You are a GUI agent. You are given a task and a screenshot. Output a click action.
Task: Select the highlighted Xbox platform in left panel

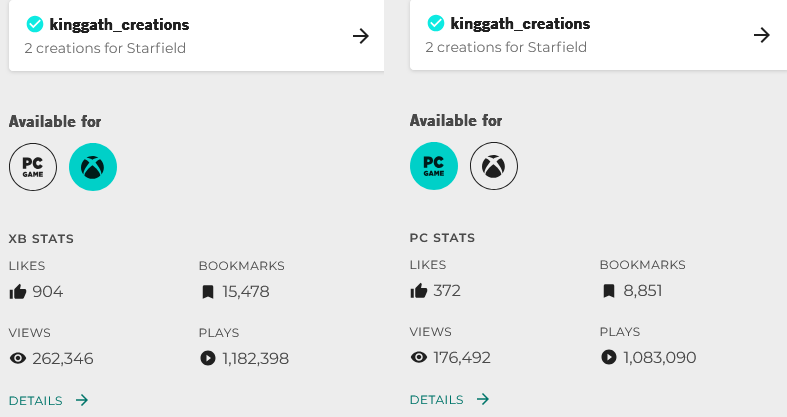click(x=93, y=167)
